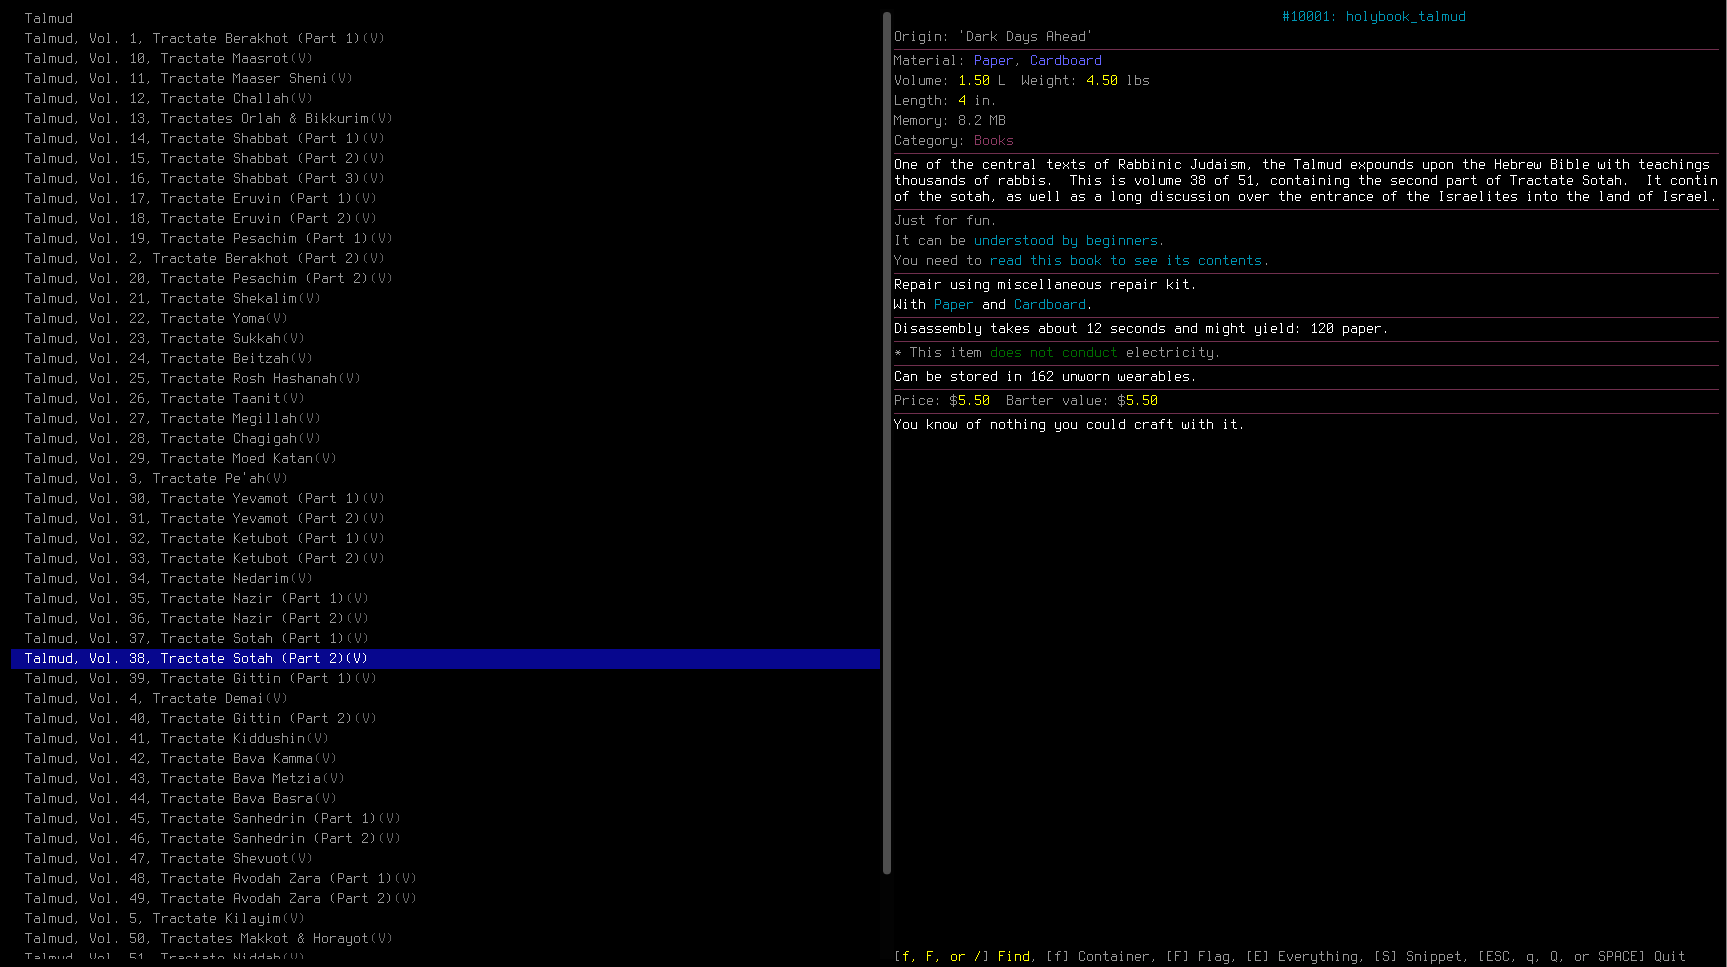This screenshot has height=967, width=1727.
Task: Pick Vol. 30, Tractate Yevamot (Part 1)
Action: (204, 498)
